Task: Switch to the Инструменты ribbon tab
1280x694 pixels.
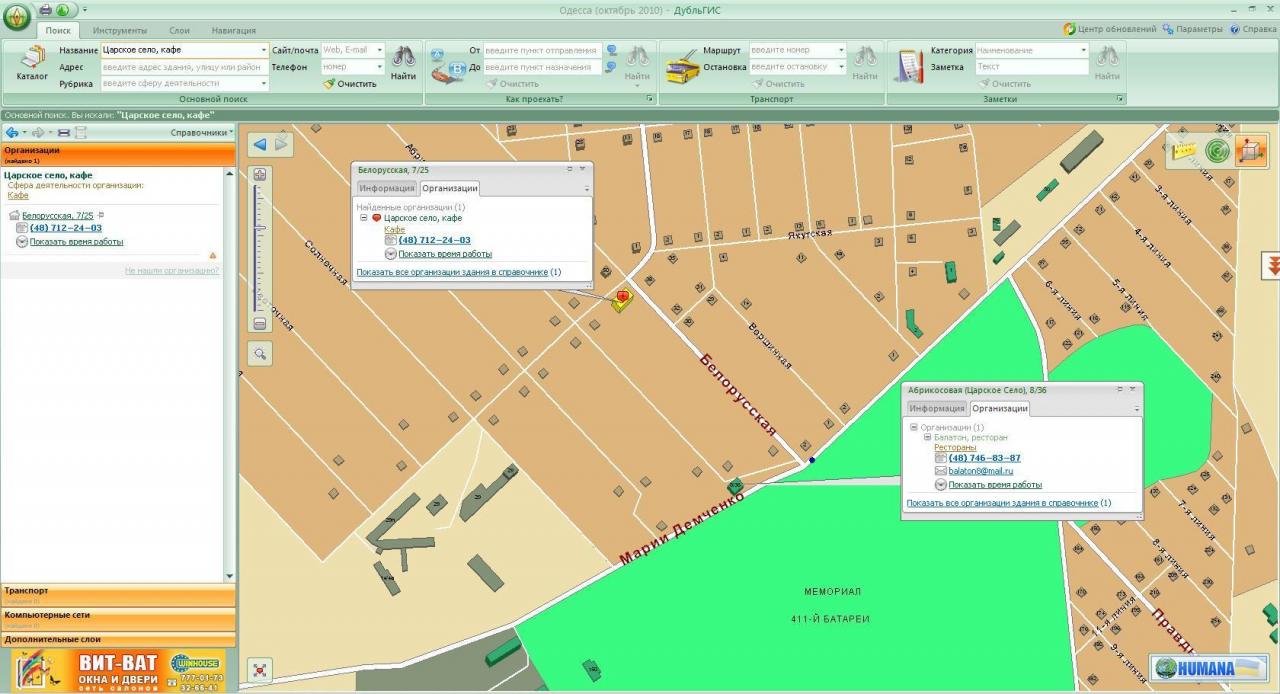Action: point(119,30)
